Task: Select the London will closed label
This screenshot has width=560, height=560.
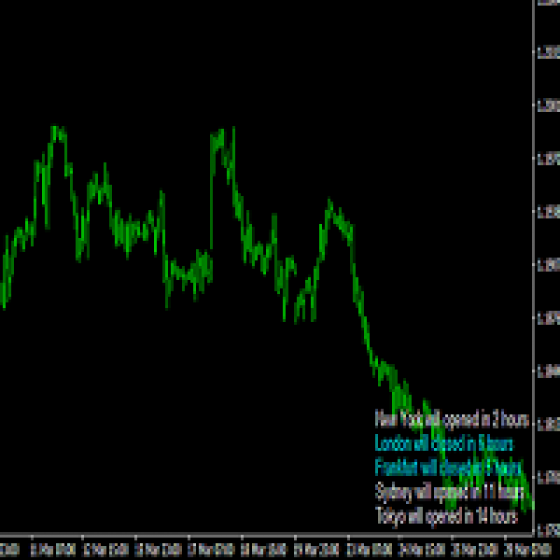Action: (x=444, y=444)
